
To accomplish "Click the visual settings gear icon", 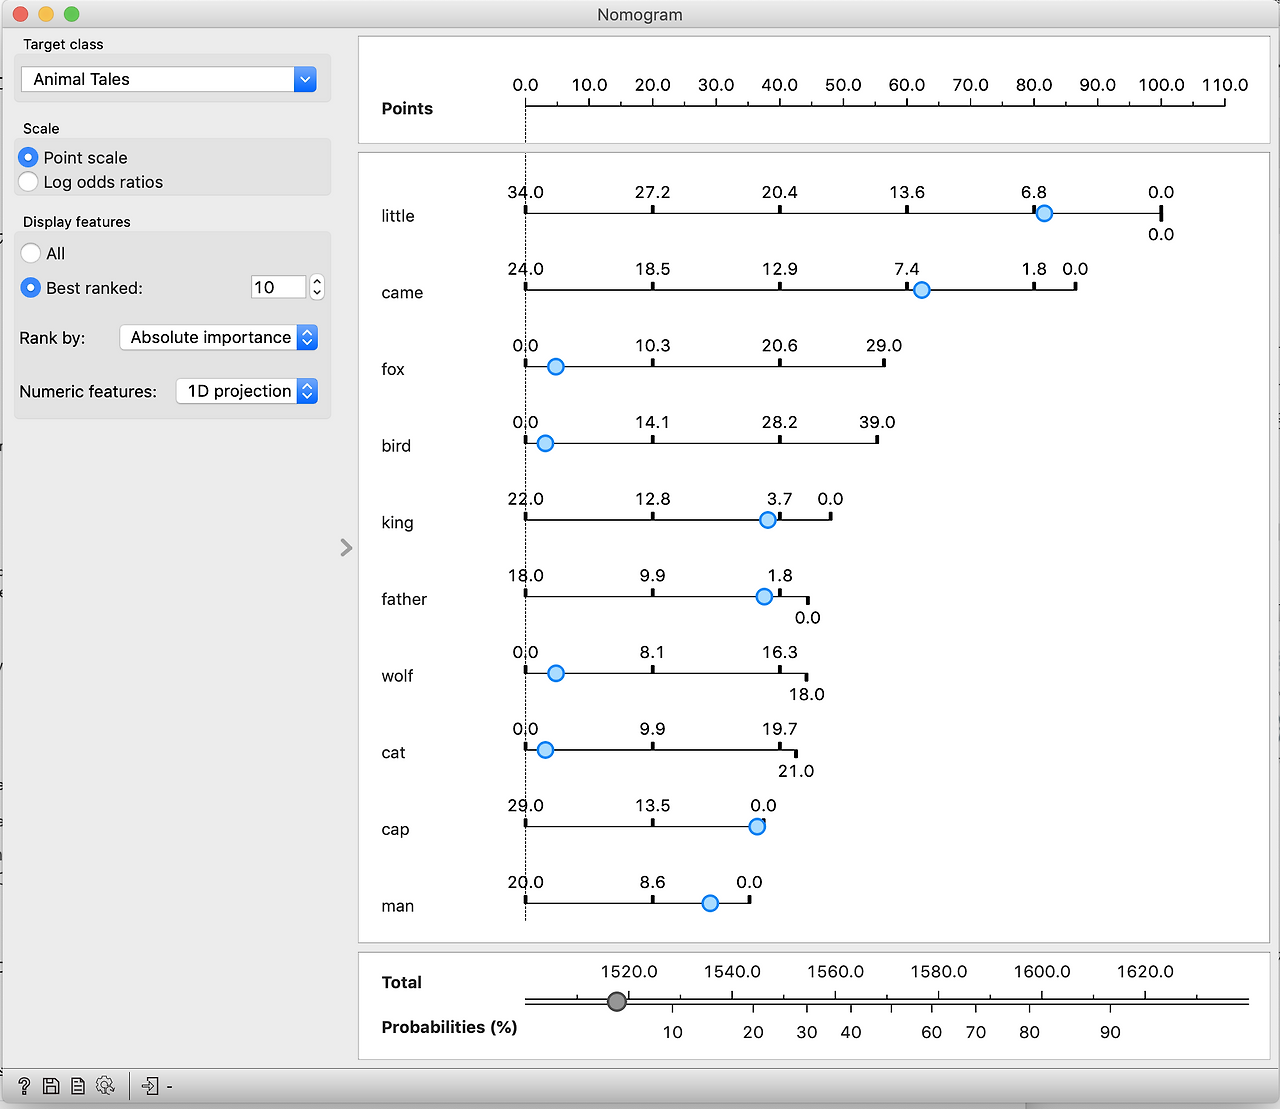I will [x=105, y=1086].
